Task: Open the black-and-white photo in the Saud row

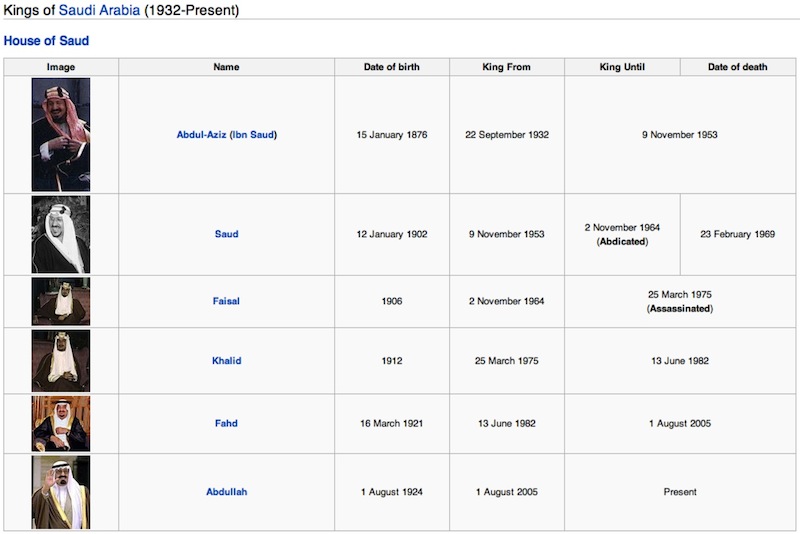Action: [x=61, y=234]
